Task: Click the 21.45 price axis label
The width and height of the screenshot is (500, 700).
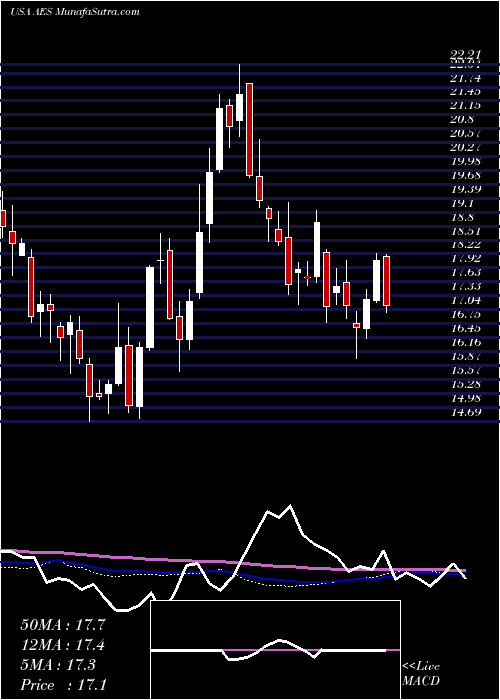Action: click(x=465, y=92)
